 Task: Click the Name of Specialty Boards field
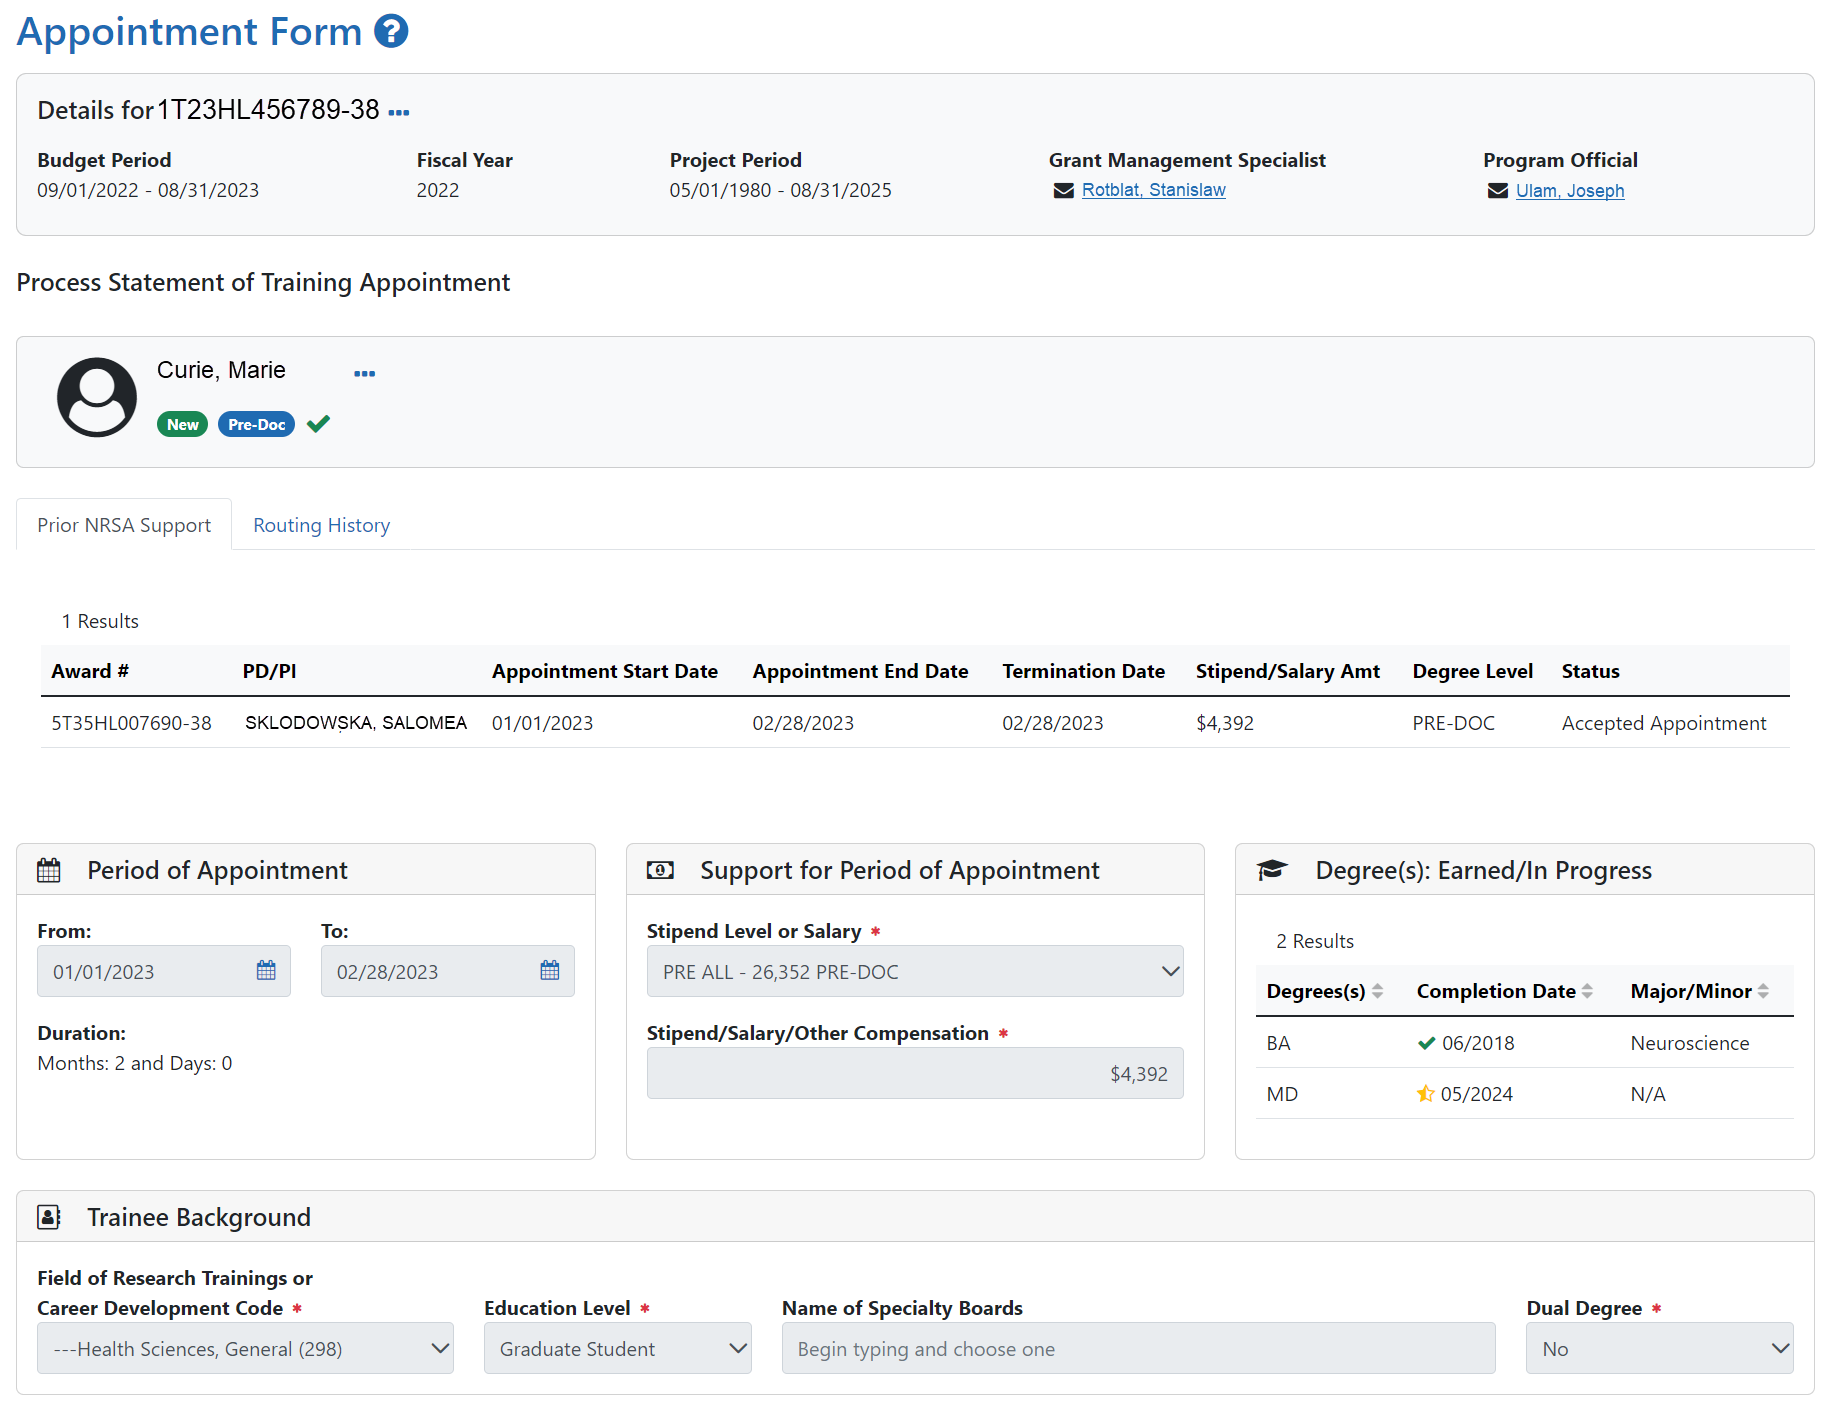(1139, 1348)
